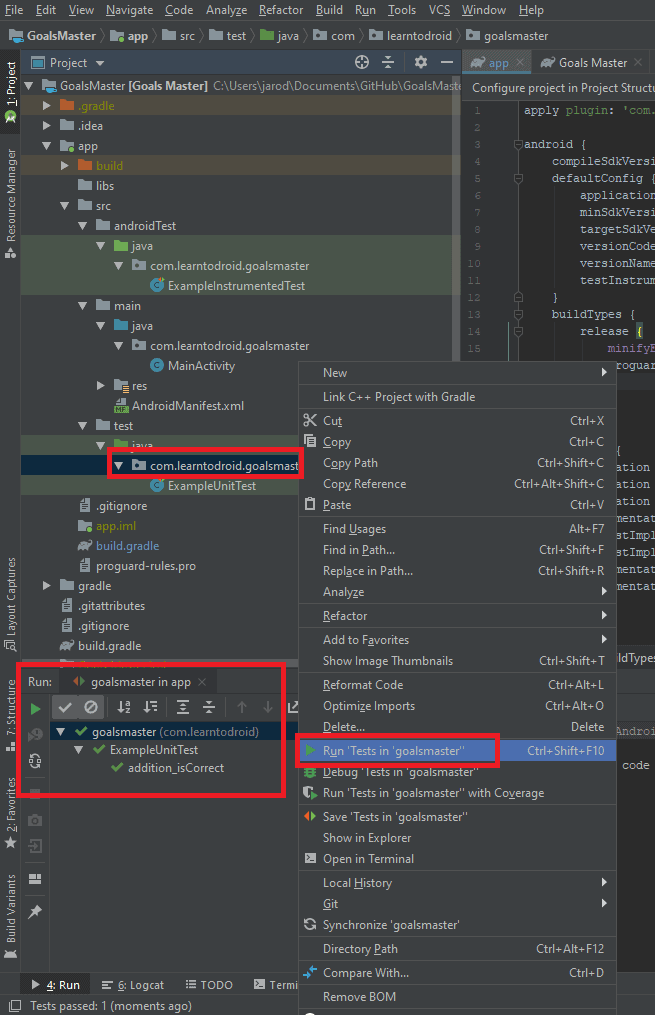
Task: Click the Export test results icon
Action: [x=293, y=707]
